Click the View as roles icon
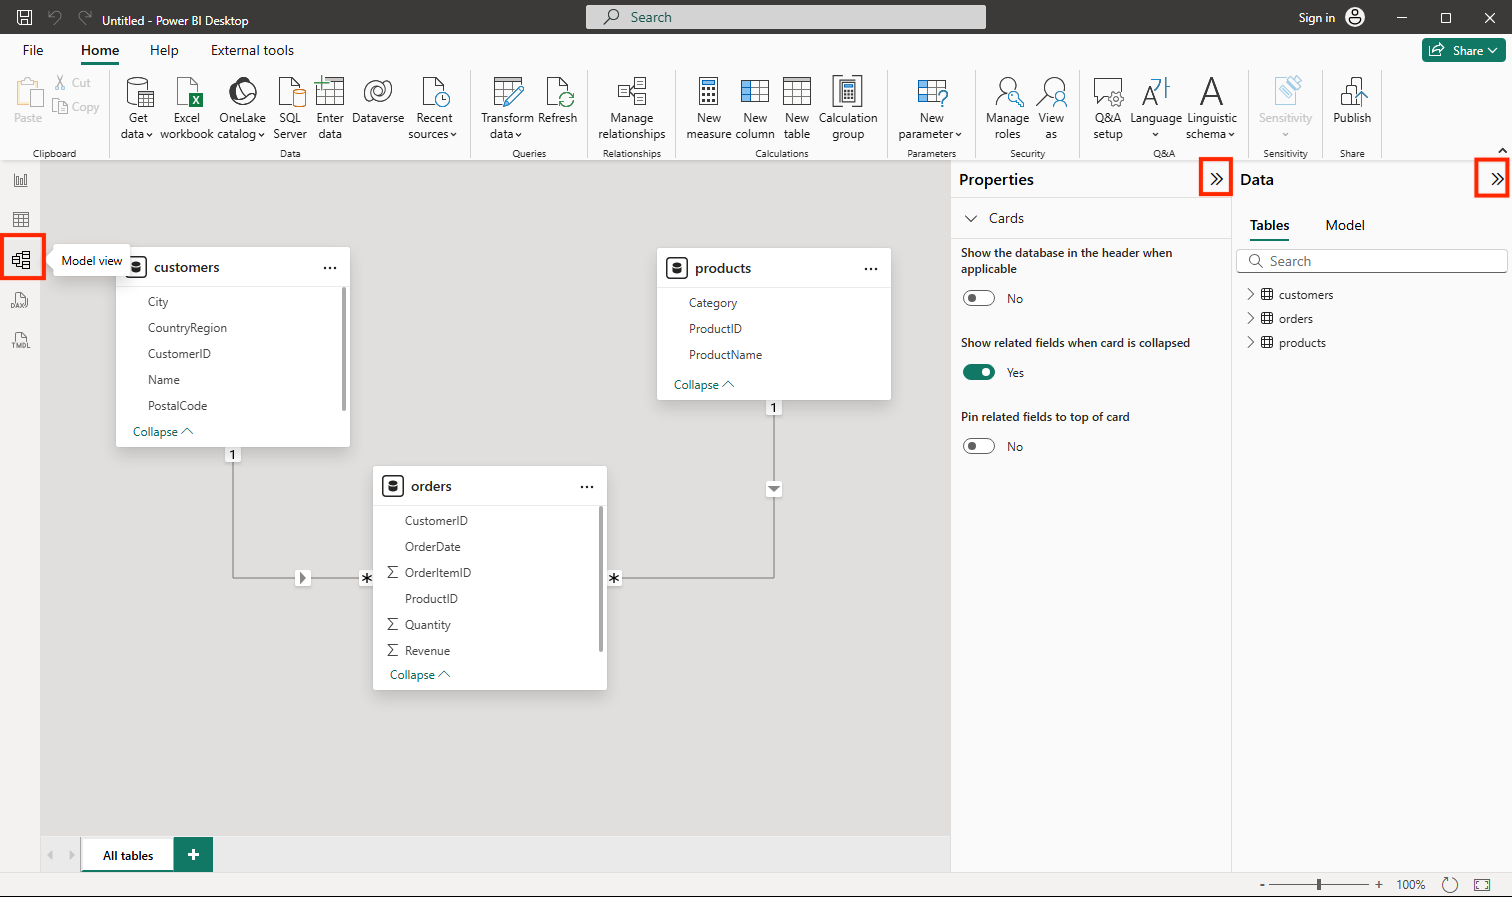The width and height of the screenshot is (1512, 897). 1052,92
